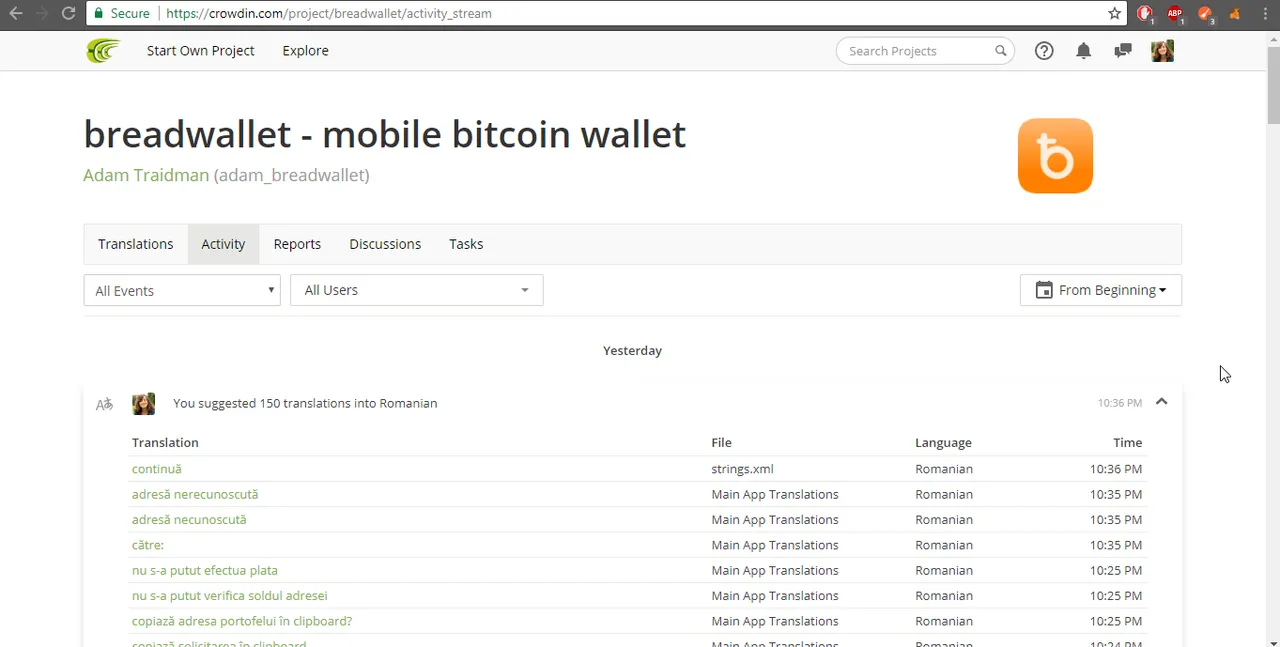1280x647 pixels.
Task: Open user profile avatar in header
Action: click(1162, 51)
